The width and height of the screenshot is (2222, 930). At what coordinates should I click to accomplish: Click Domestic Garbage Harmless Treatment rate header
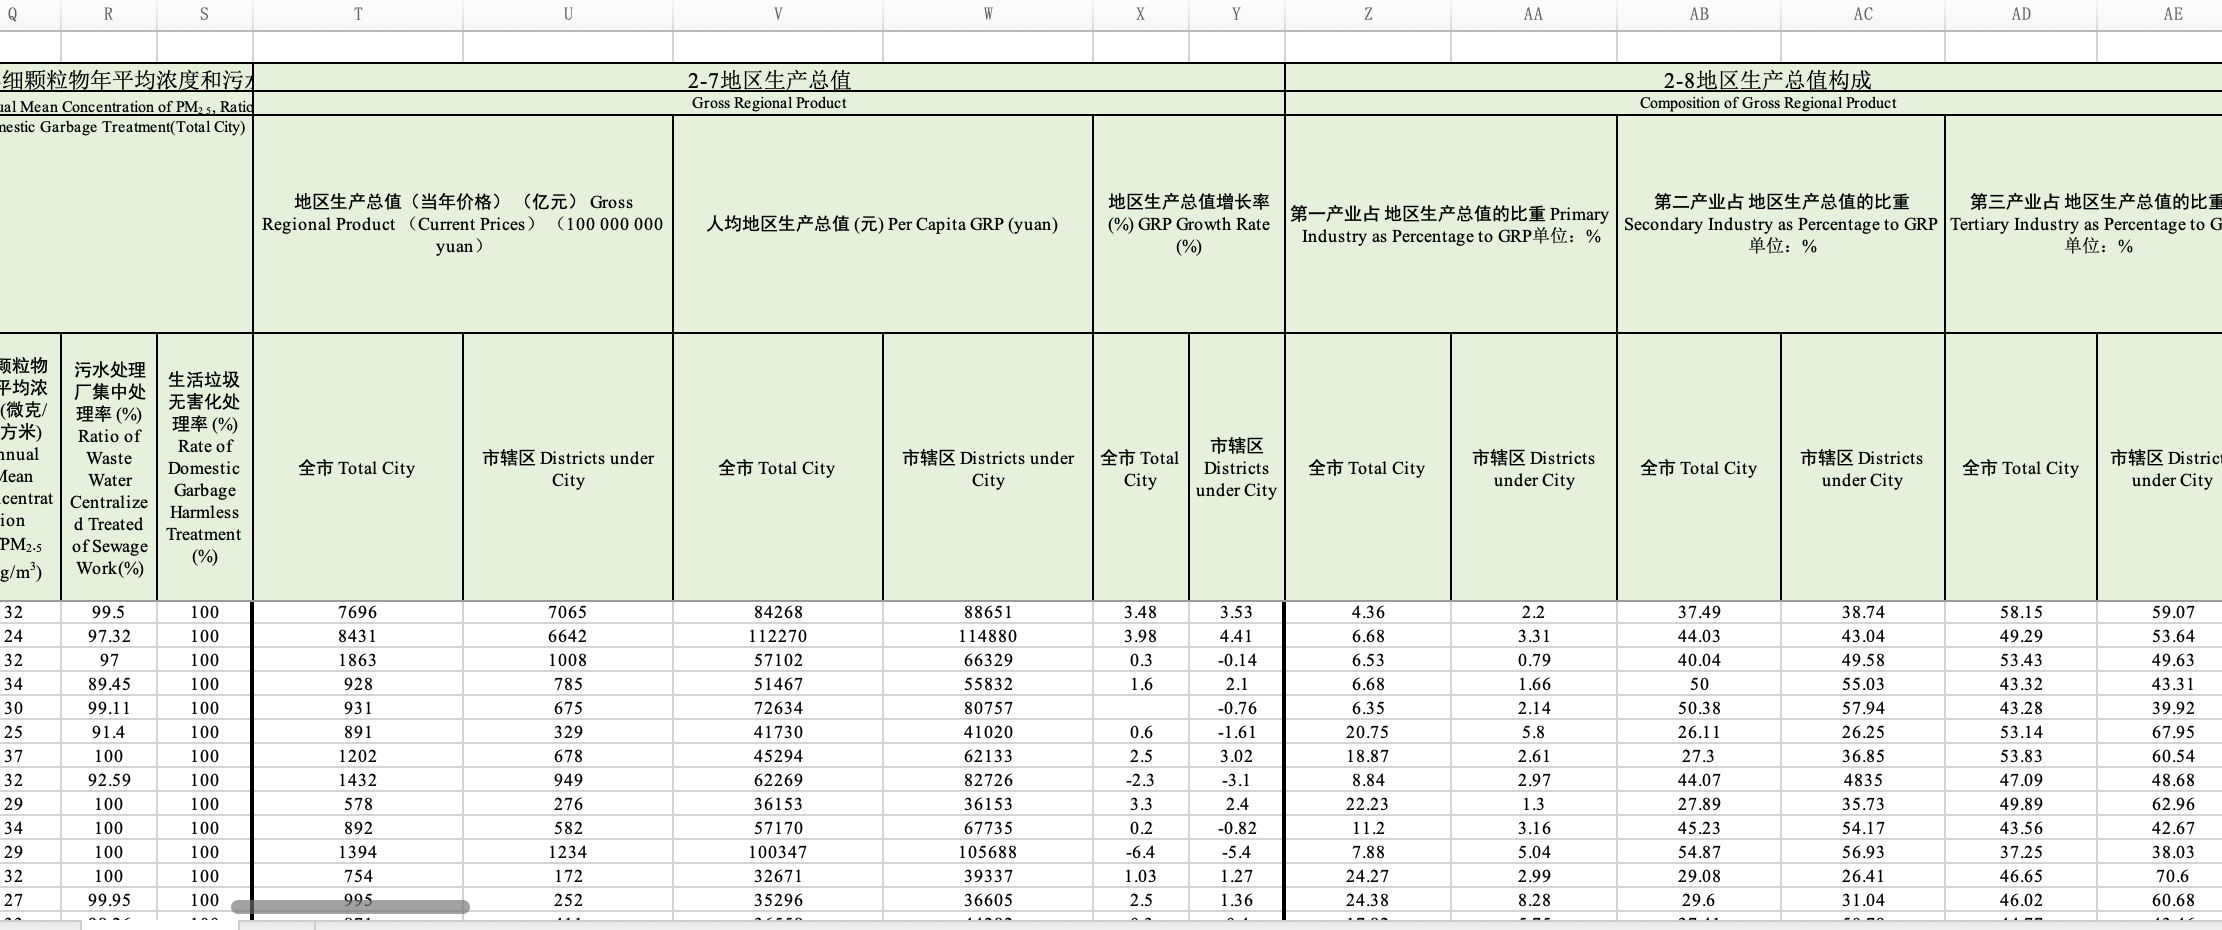[205, 468]
